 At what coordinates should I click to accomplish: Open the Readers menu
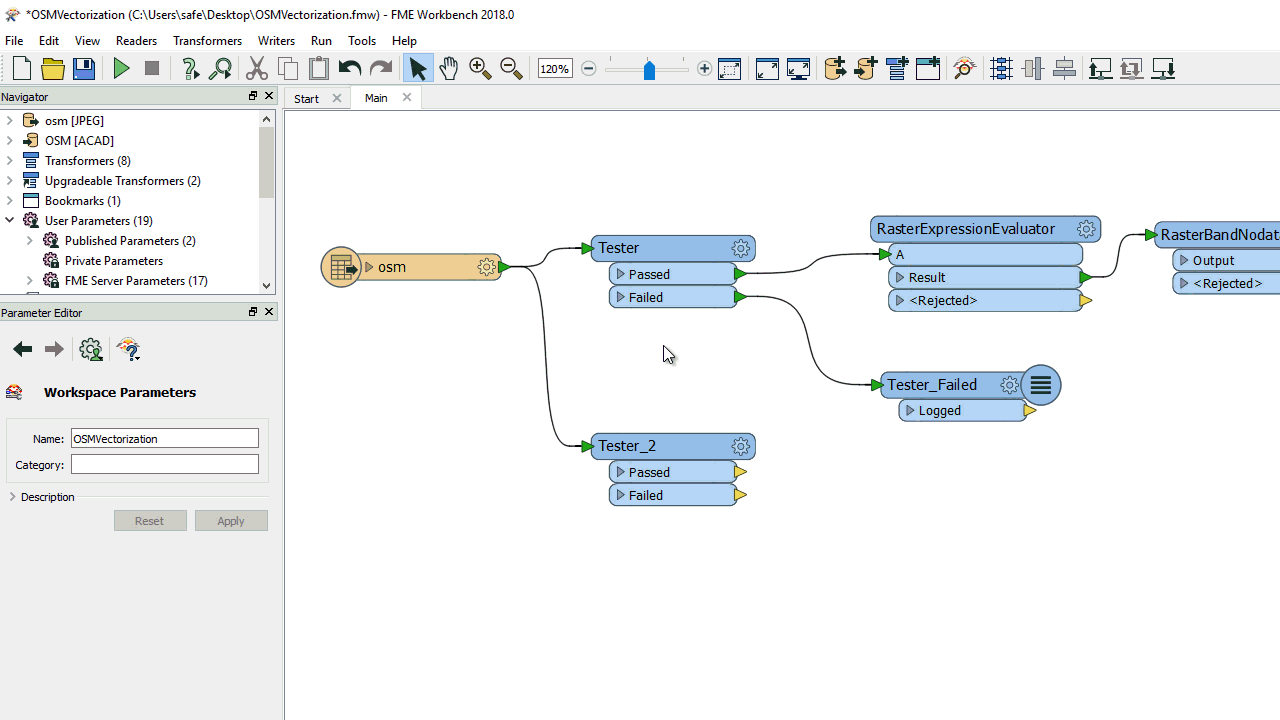point(136,41)
